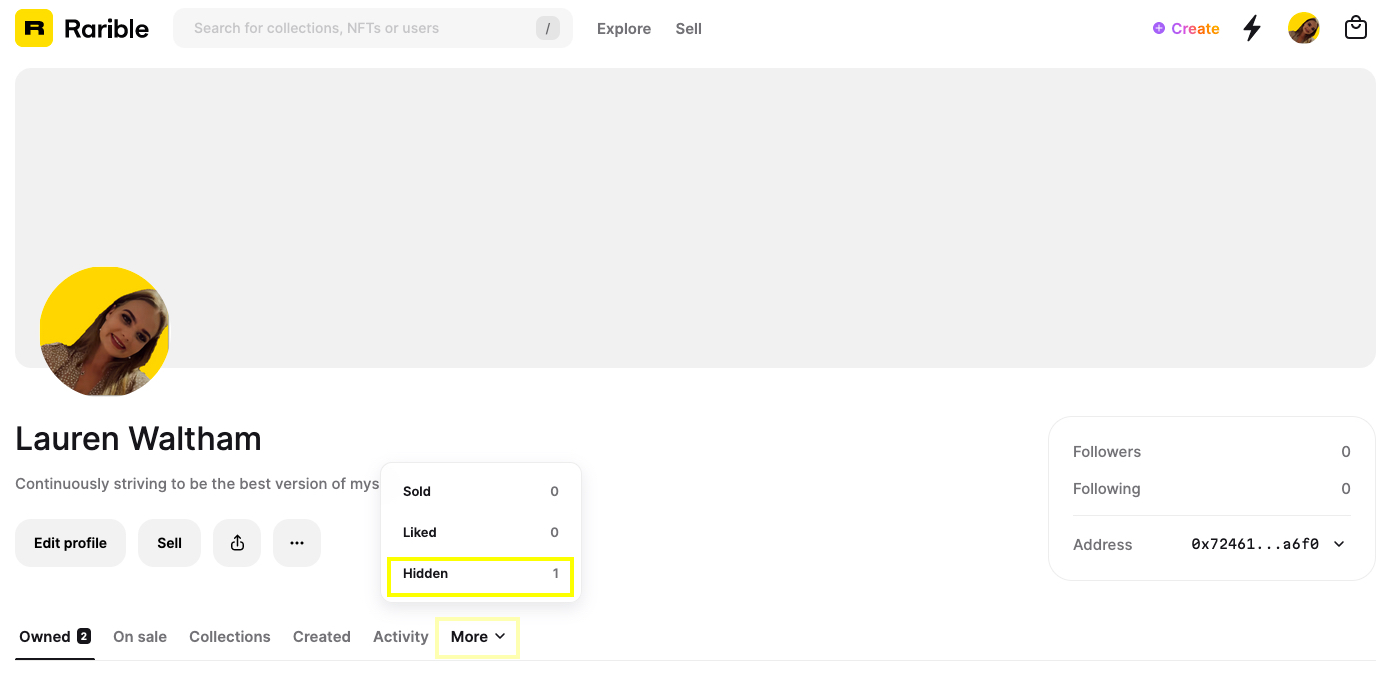Click the Create link in header
This screenshot has height=681, width=1389.
click(x=1186, y=28)
